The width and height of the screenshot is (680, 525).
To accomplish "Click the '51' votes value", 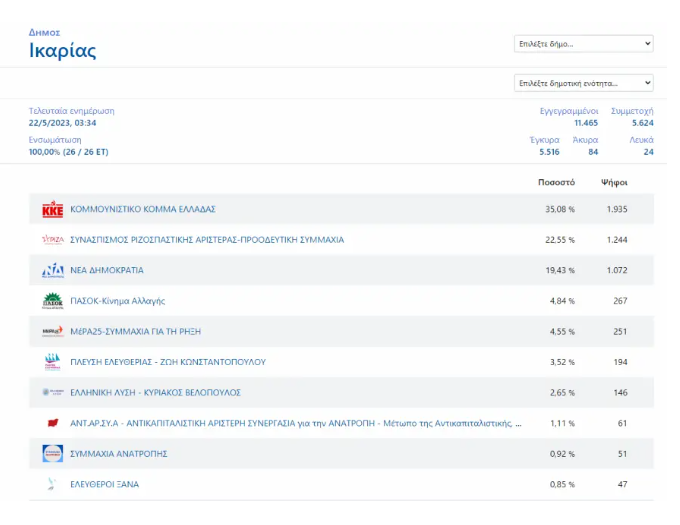I will coord(622,454).
